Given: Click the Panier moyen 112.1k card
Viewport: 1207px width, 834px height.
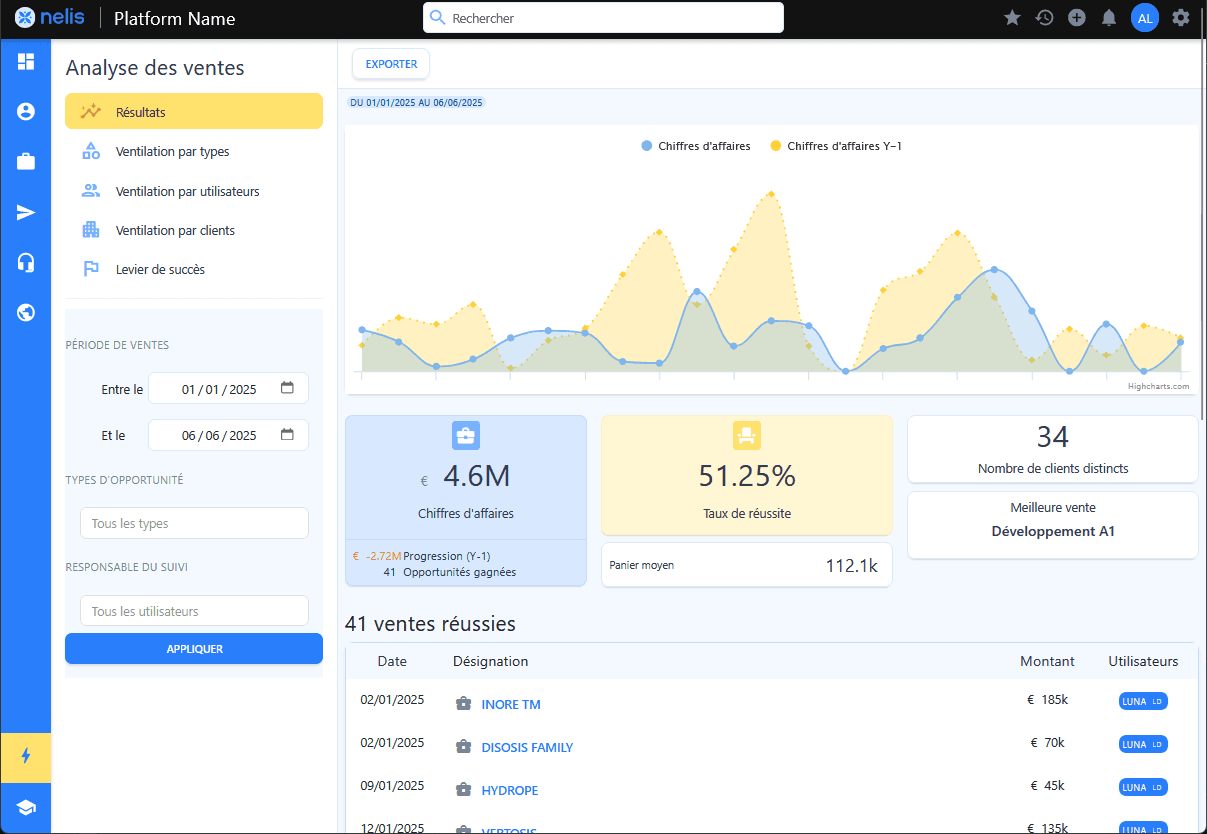Looking at the screenshot, I should click(x=747, y=565).
